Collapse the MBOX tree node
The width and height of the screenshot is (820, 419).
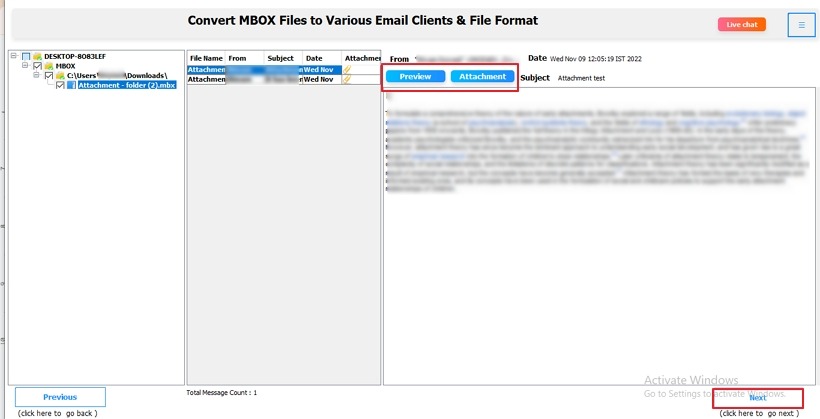(25, 66)
